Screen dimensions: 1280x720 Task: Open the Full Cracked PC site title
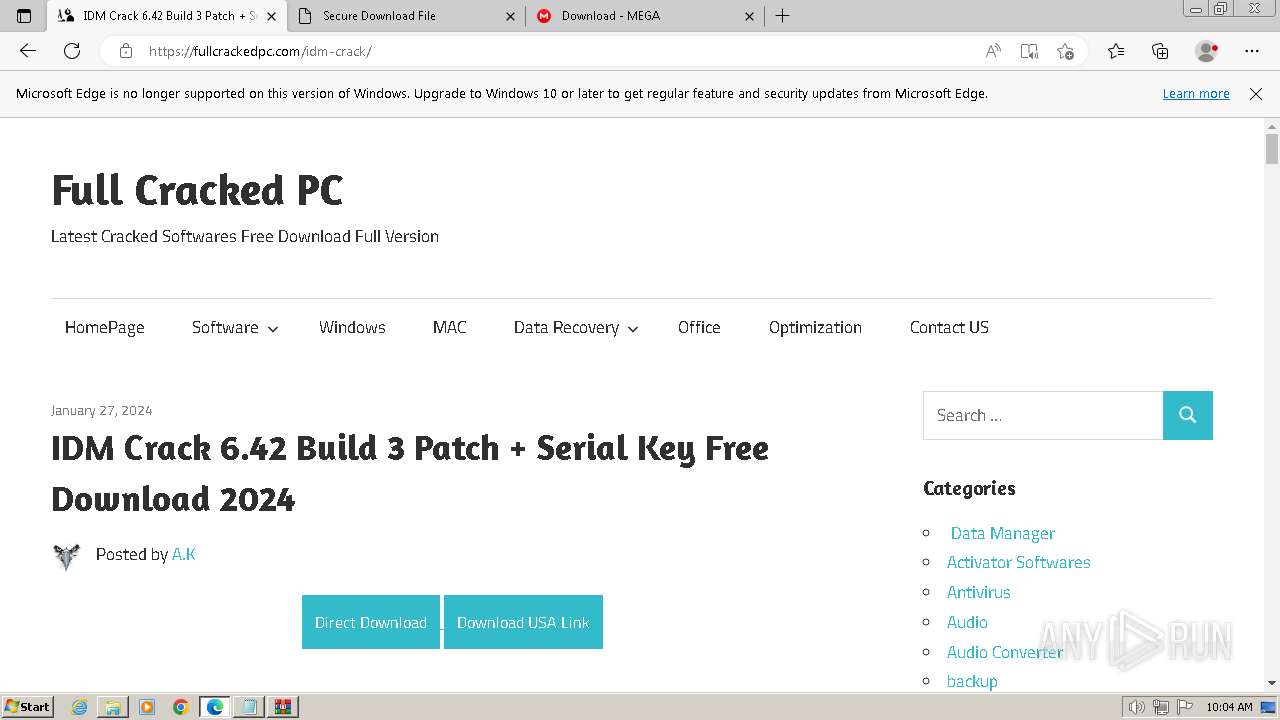point(197,190)
